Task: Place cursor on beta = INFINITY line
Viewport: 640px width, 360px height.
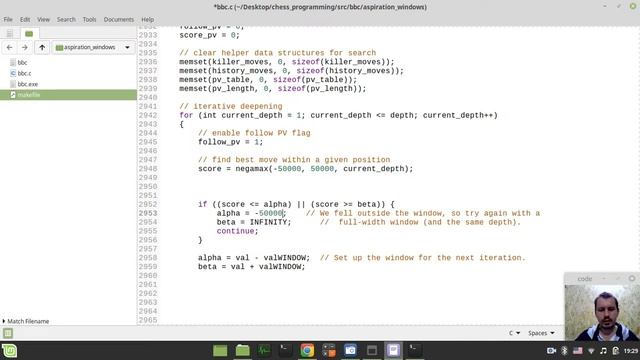Action: tap(254, 222)
